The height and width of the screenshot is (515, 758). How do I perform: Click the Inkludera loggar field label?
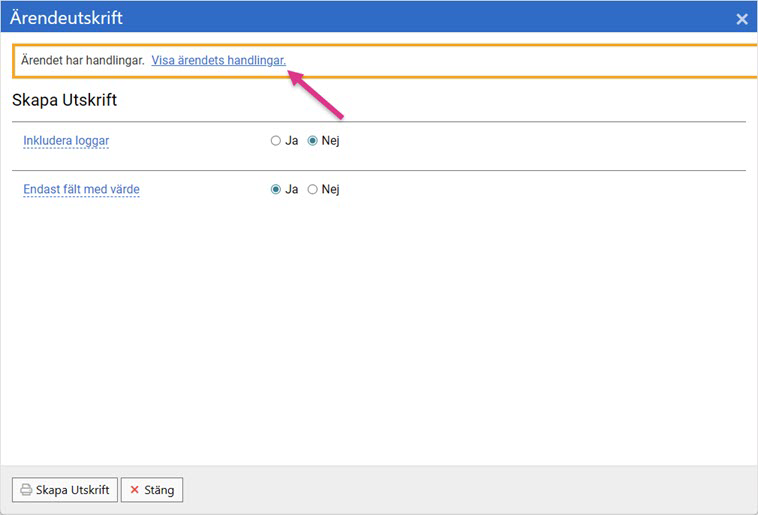pyautogui.click(x=66, y=141)
